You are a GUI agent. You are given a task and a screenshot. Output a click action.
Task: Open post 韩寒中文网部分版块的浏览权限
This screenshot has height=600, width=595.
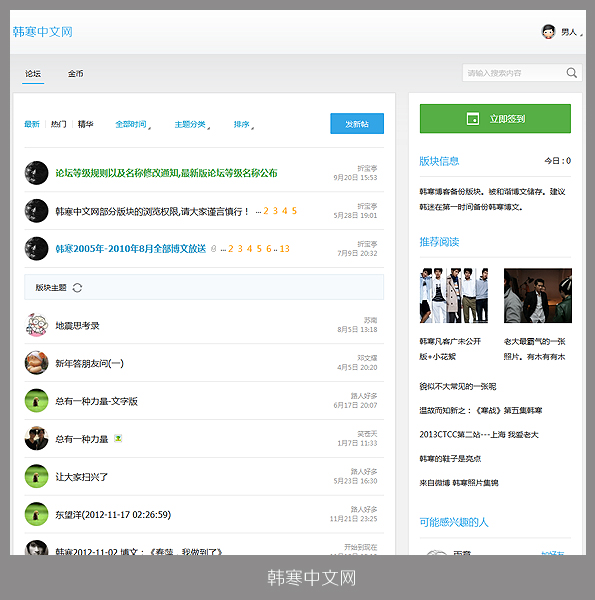(x=152, y=211)
